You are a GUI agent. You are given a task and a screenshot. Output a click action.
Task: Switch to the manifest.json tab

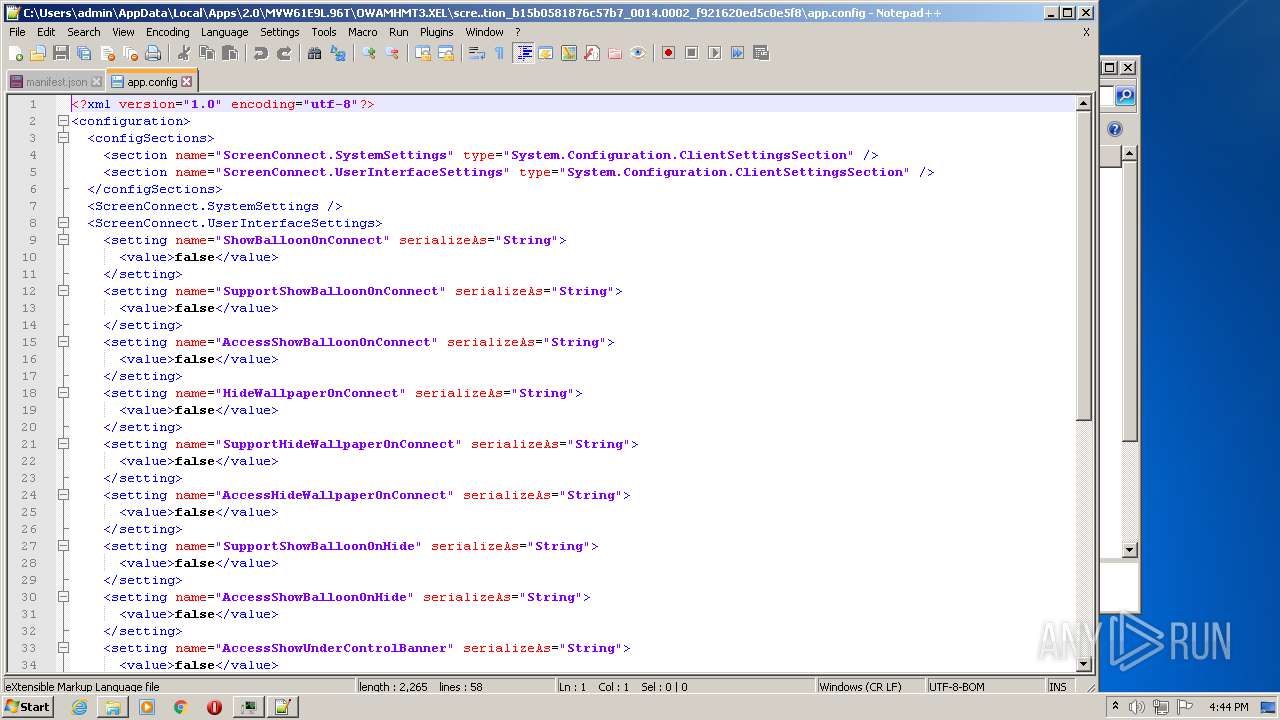pos(56,82)
